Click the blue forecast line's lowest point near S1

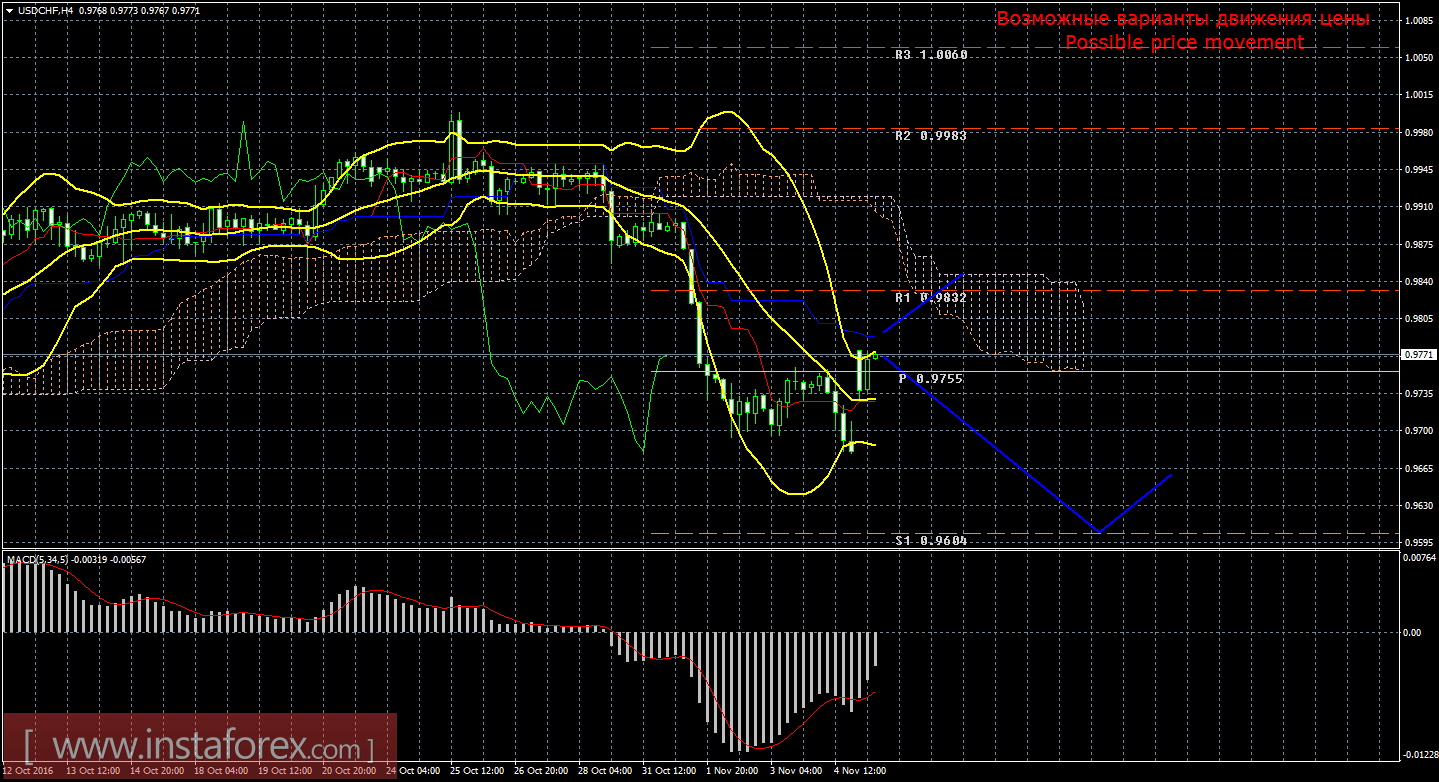pyautogui.click(x=1099, y=532)
